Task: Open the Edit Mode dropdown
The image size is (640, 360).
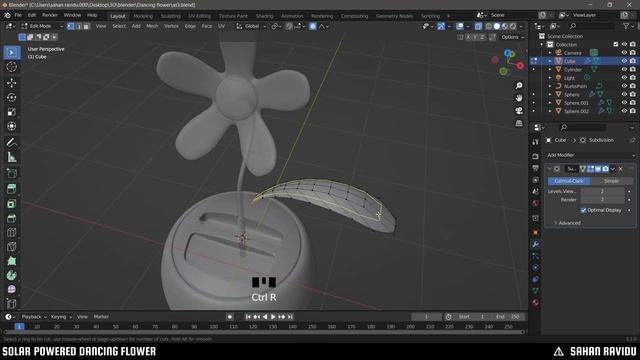Action: [x=42, y=26]
